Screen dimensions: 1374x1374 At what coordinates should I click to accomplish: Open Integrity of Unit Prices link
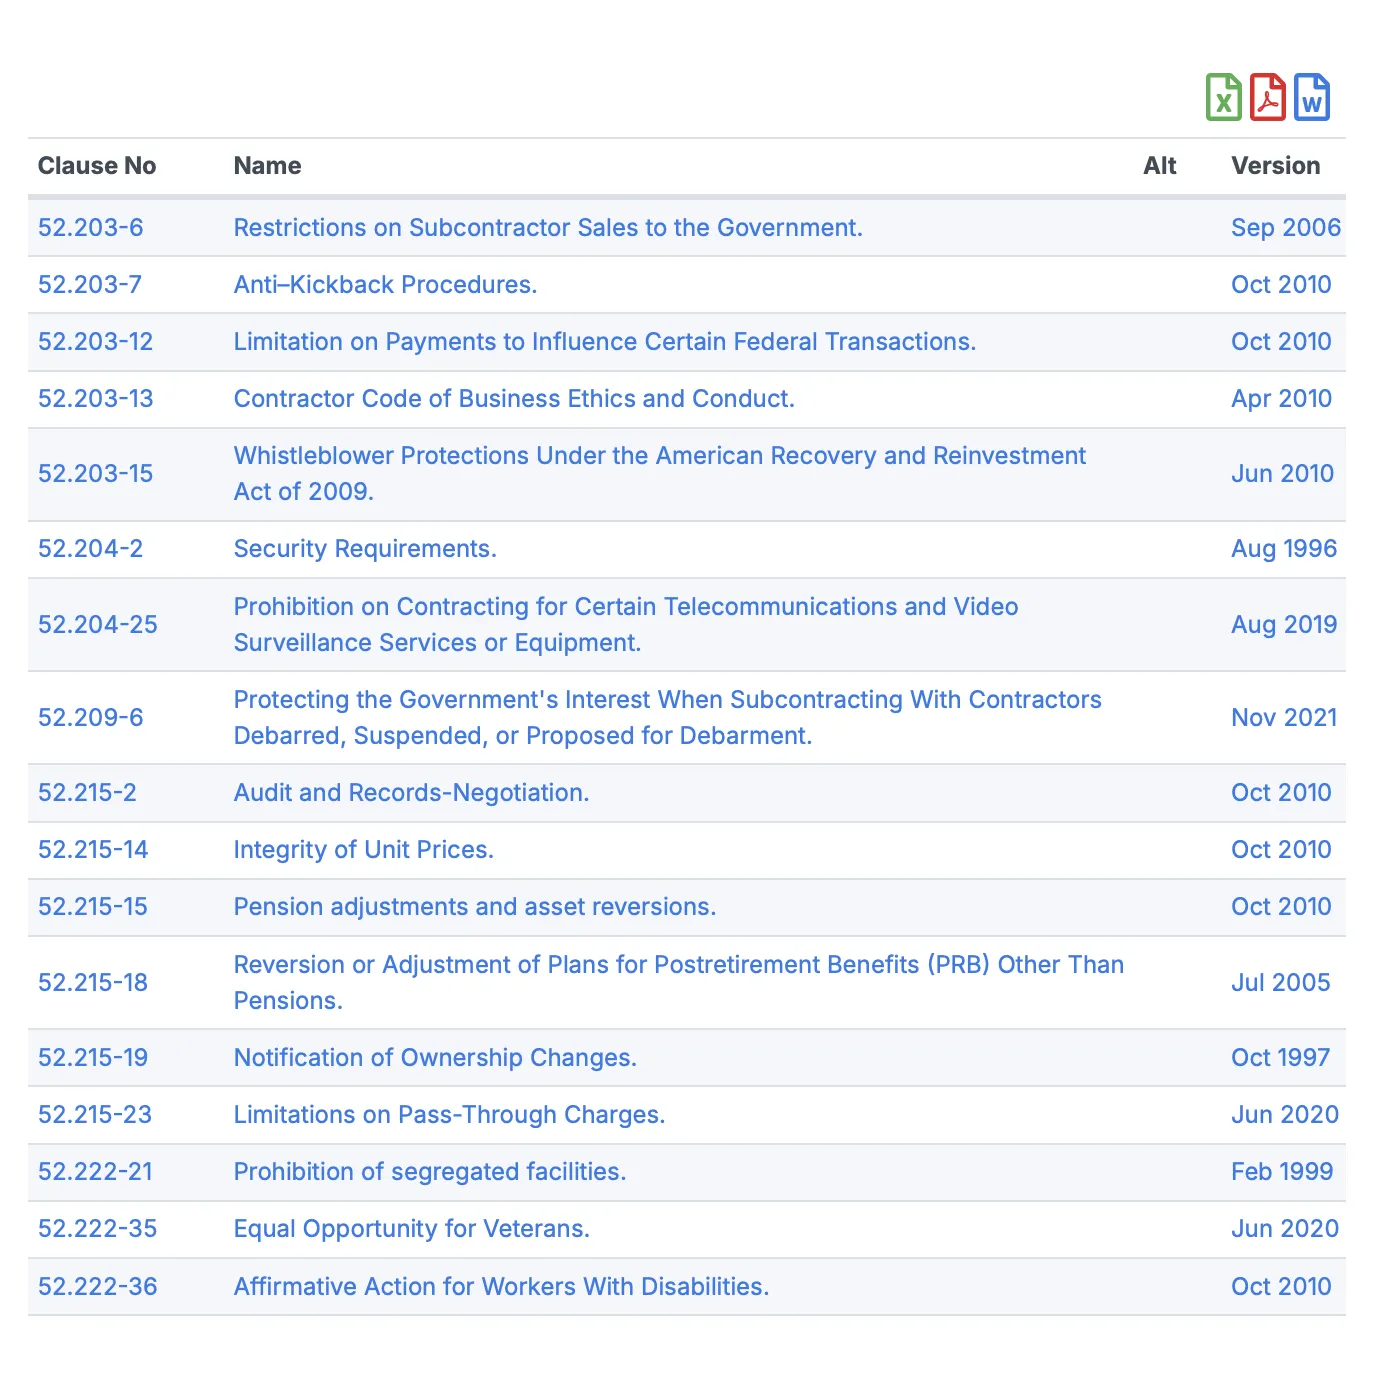point(363,850)
